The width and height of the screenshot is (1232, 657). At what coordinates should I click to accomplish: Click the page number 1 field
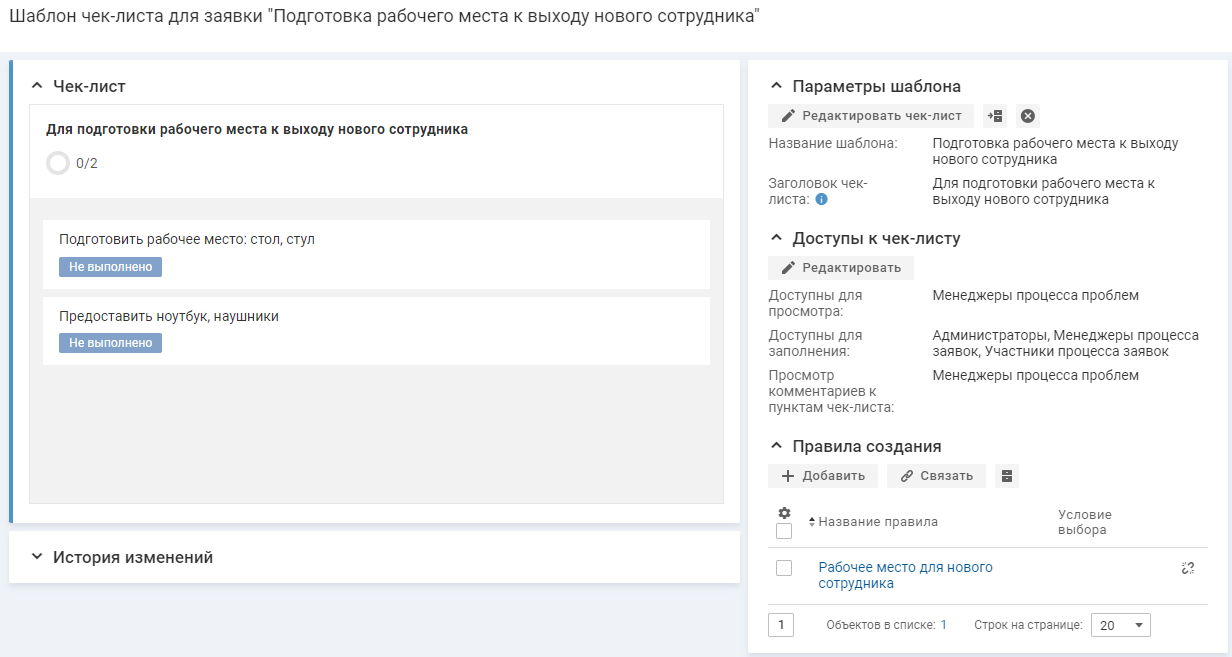coord(781,625)
